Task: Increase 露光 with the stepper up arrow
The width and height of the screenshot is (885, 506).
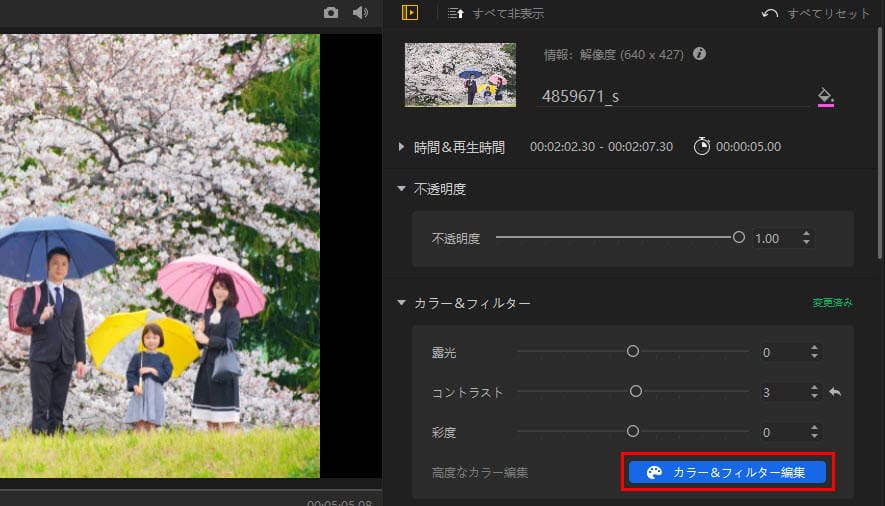Action: click(814, 347)
